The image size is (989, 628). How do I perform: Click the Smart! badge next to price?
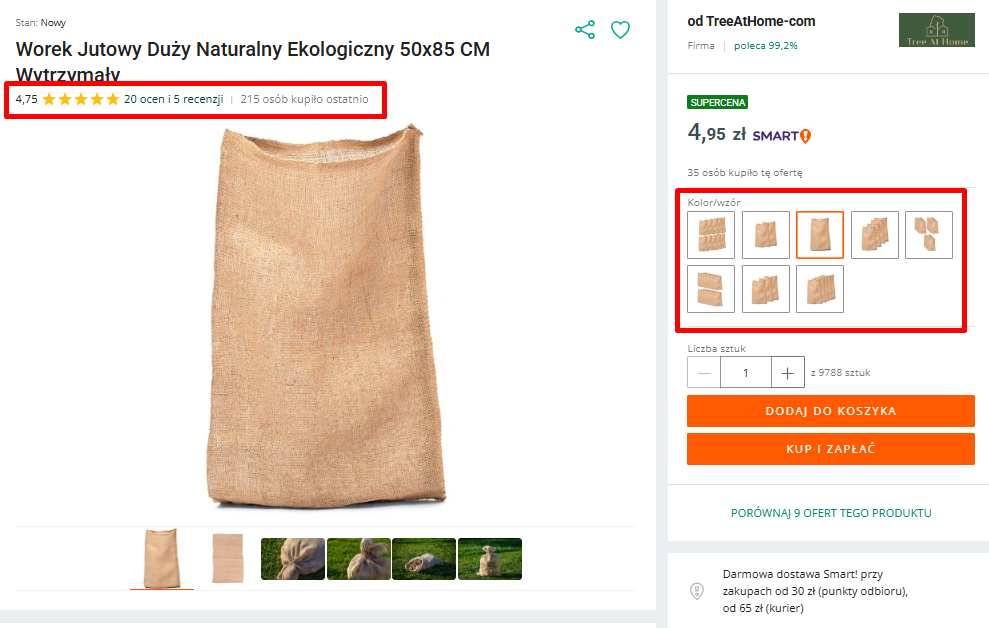[782, 135]
